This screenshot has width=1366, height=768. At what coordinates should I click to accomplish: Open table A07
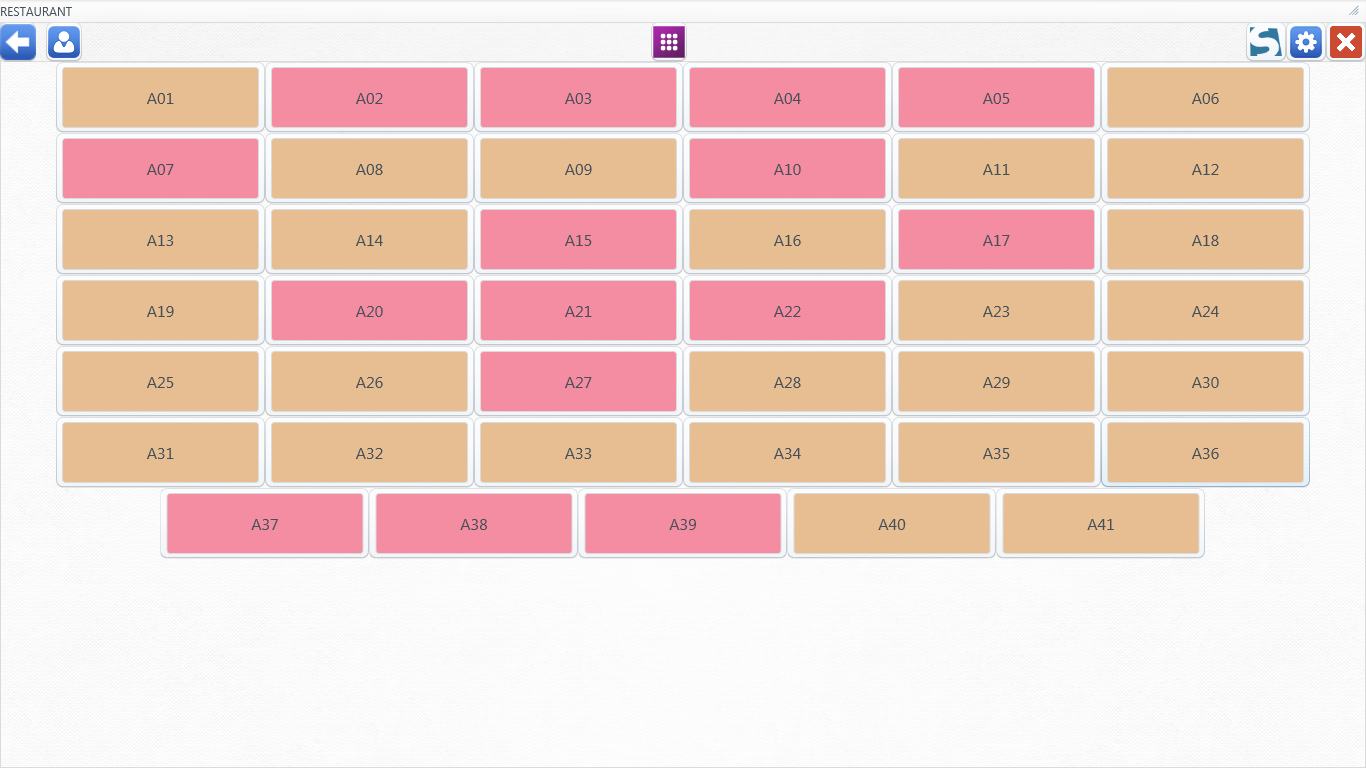pos(160,169)
